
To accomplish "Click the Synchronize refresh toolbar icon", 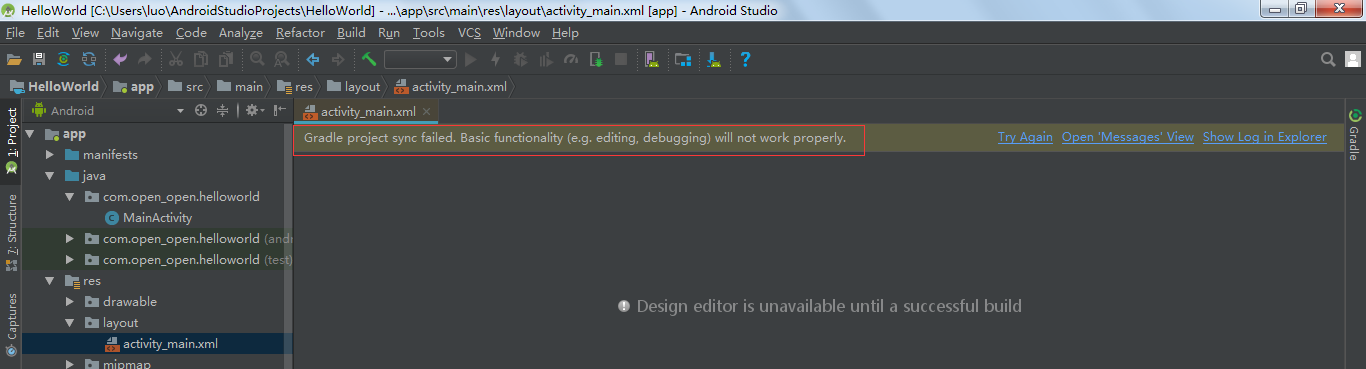I will point(89,60).
